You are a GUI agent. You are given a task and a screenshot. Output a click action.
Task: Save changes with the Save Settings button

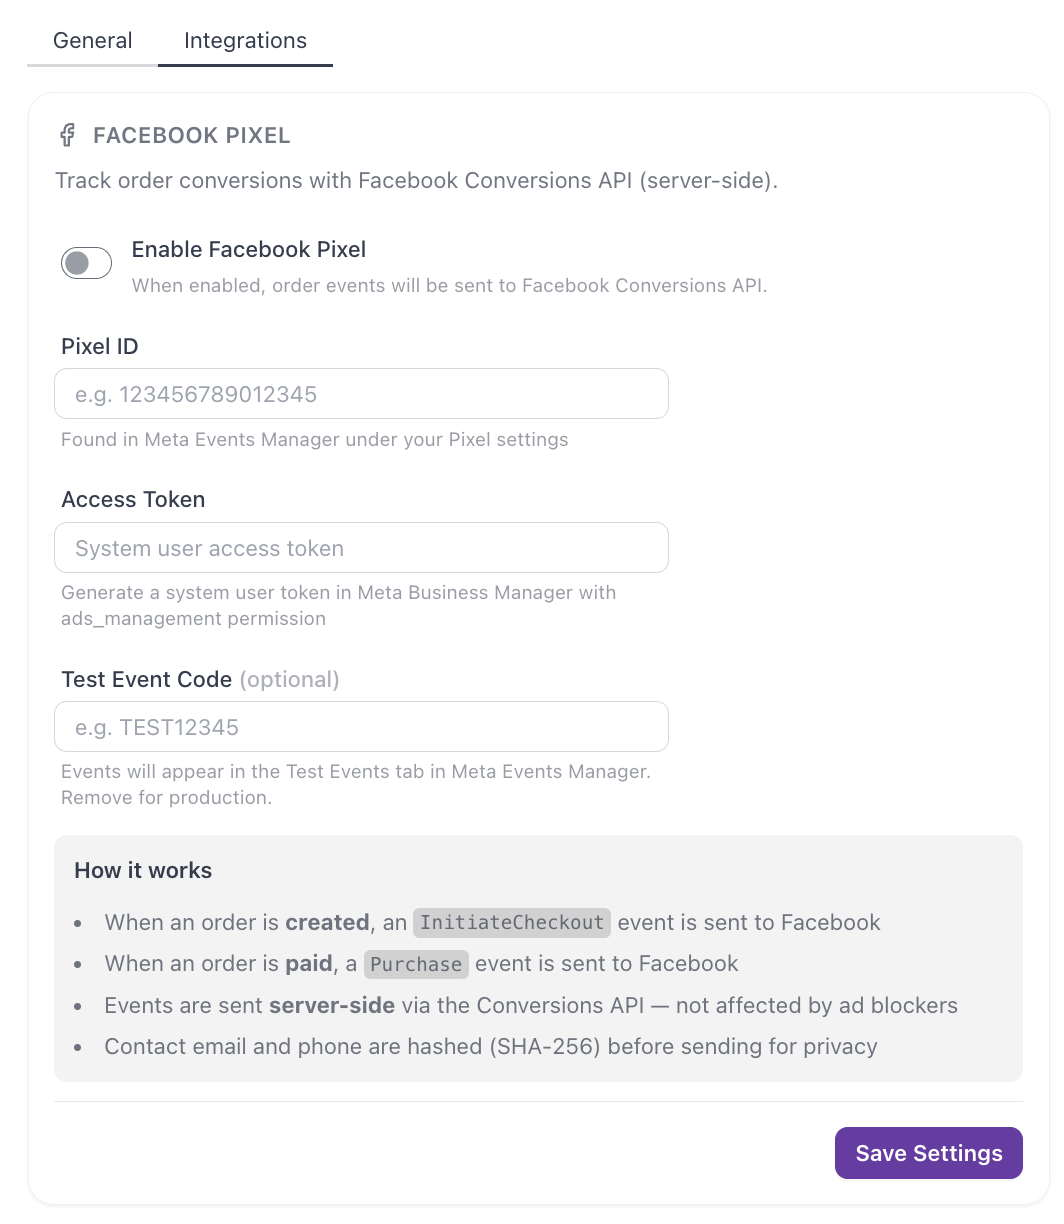[929, 1153]
